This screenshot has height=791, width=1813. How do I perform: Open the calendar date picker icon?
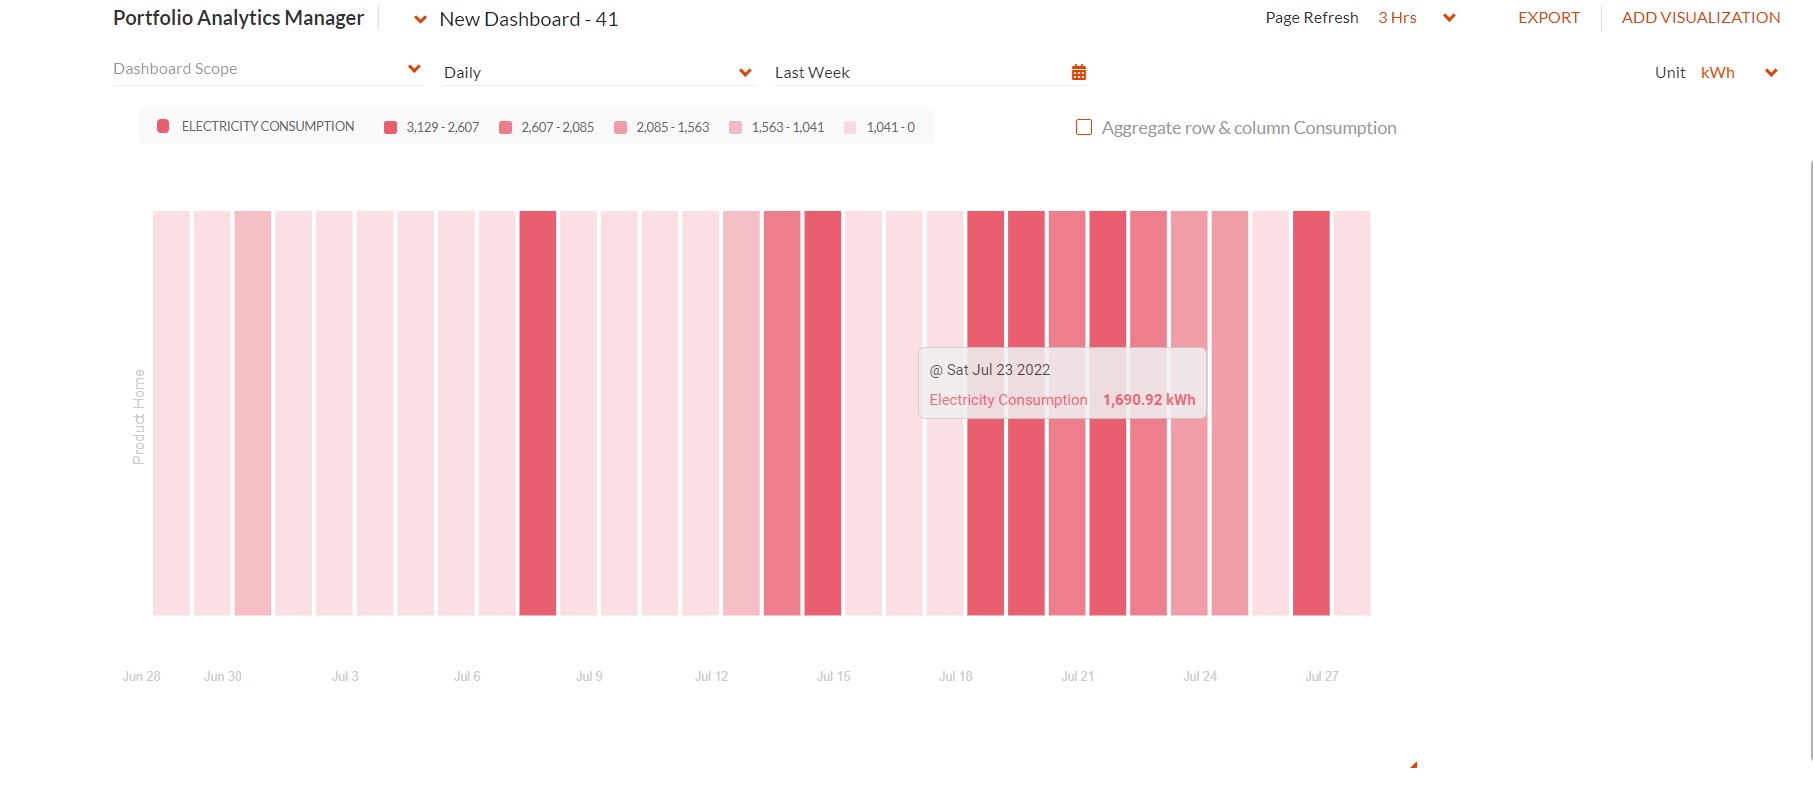point(1078,72)
